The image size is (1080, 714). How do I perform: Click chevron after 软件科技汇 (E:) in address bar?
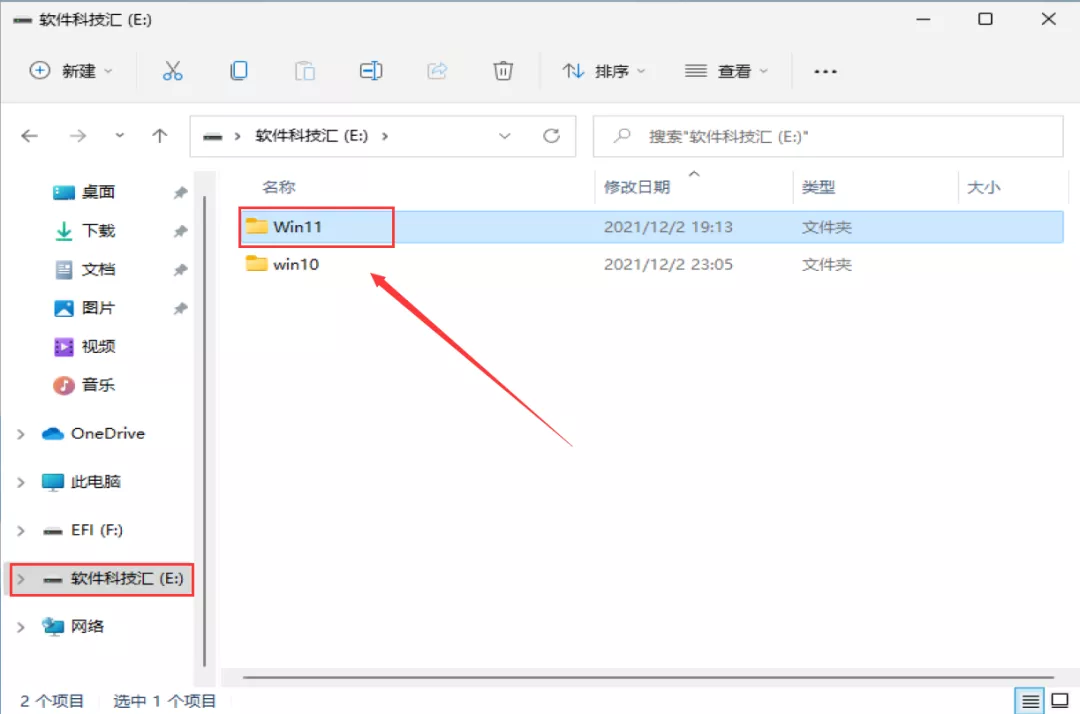[385, 136]
